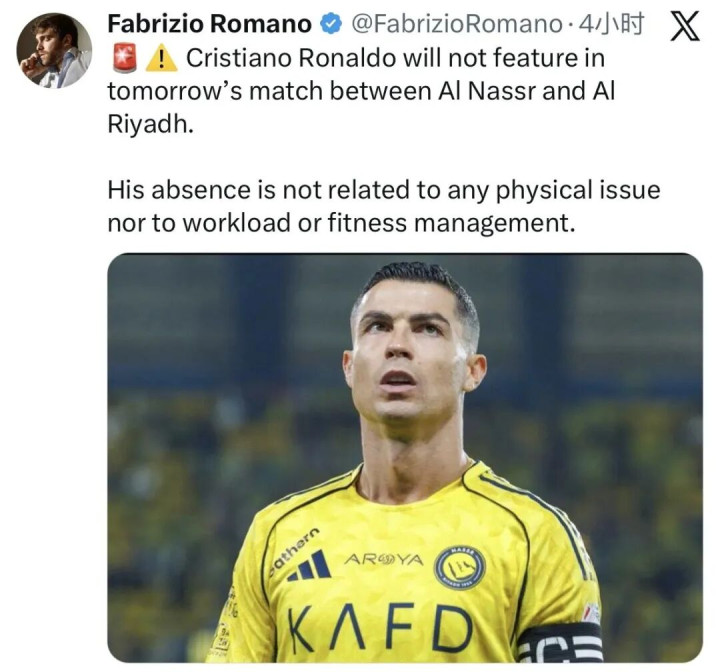Click the X logo beside the timestamp
This screenshot has width=720, height=672.
click(685, 26)
